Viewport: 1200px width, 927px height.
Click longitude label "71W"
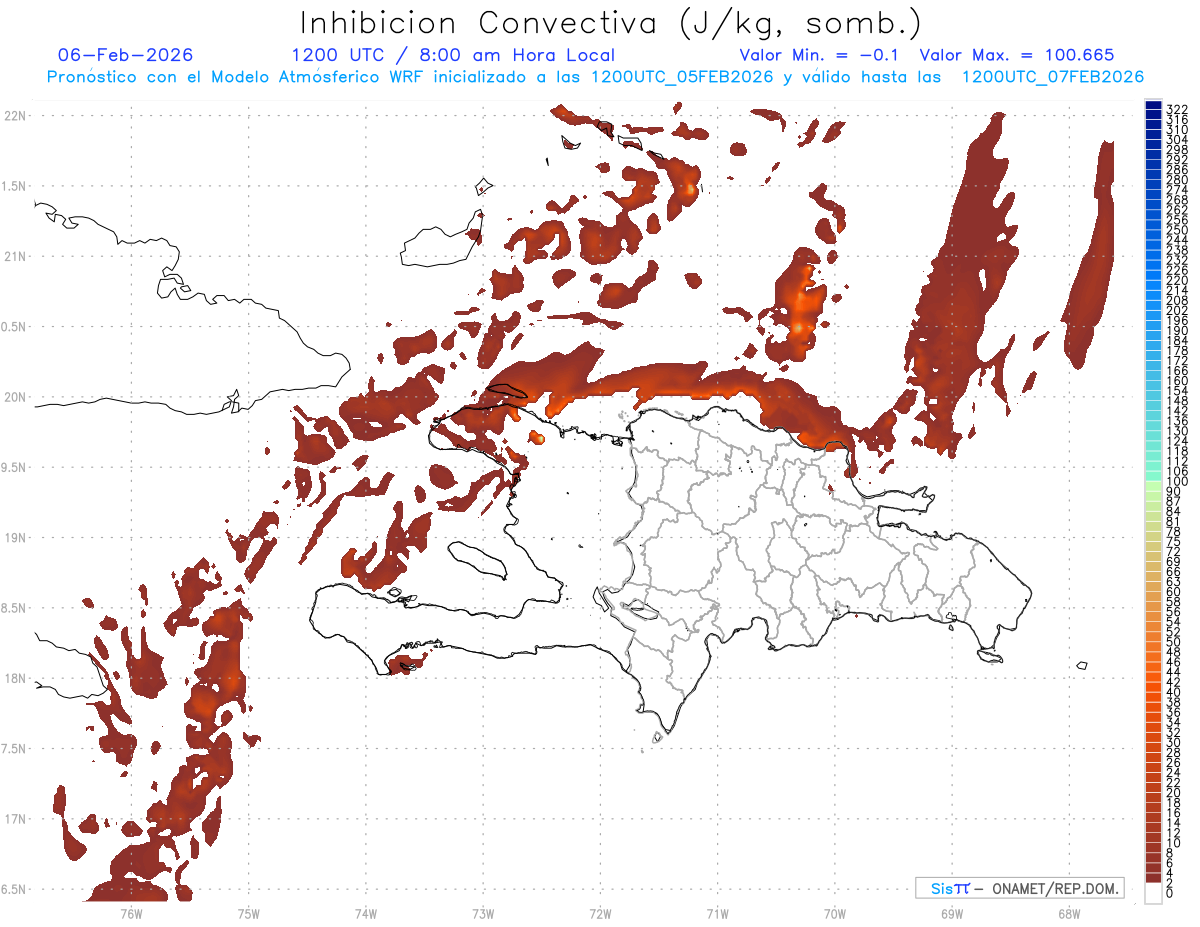click(x=717, y=914)
